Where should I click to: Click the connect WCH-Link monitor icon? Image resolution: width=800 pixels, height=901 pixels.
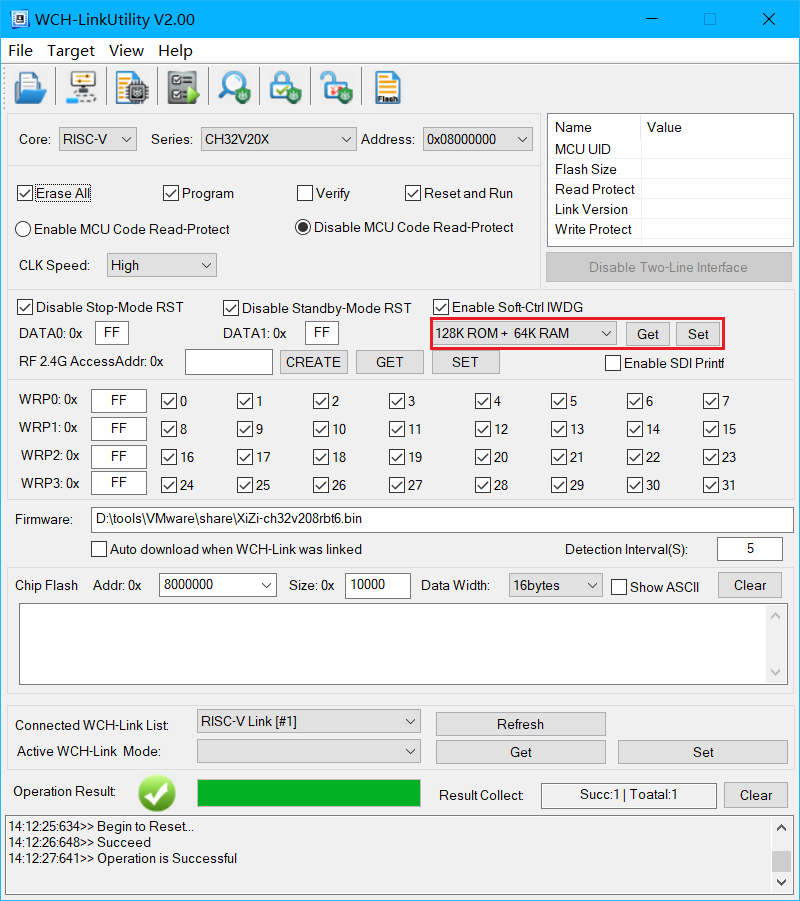pos(81,87)
